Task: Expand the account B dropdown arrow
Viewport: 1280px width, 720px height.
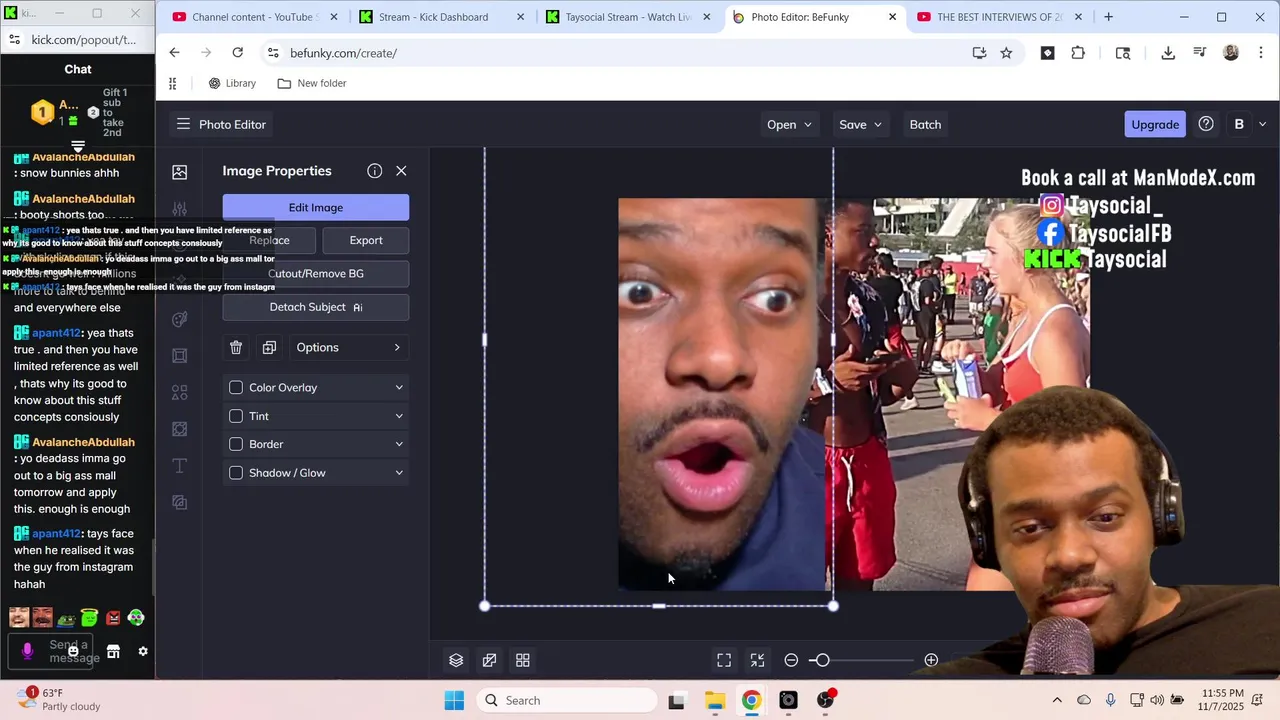Action: pyautogui.click(x=1262, y=124)
